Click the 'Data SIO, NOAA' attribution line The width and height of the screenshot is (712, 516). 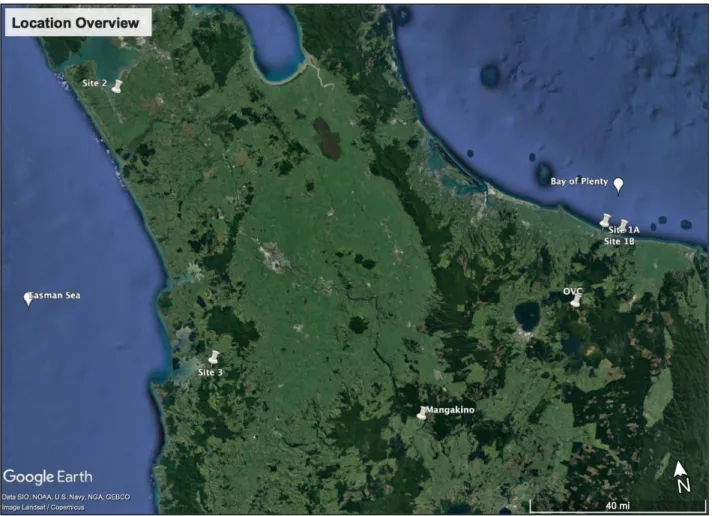click(66, 497)
